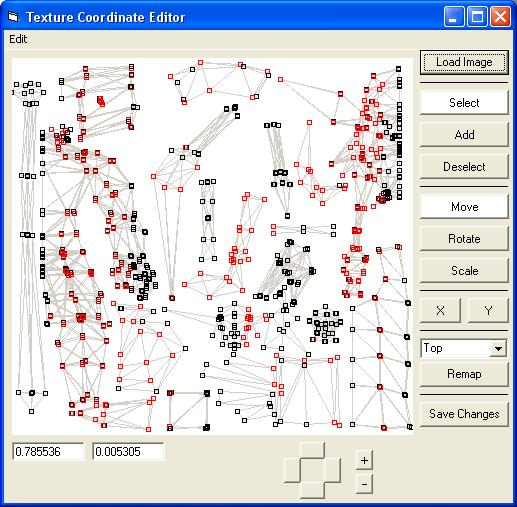Activate the Select mode button
Viewport: 517px width, 507px height.
tap(464, 103)
